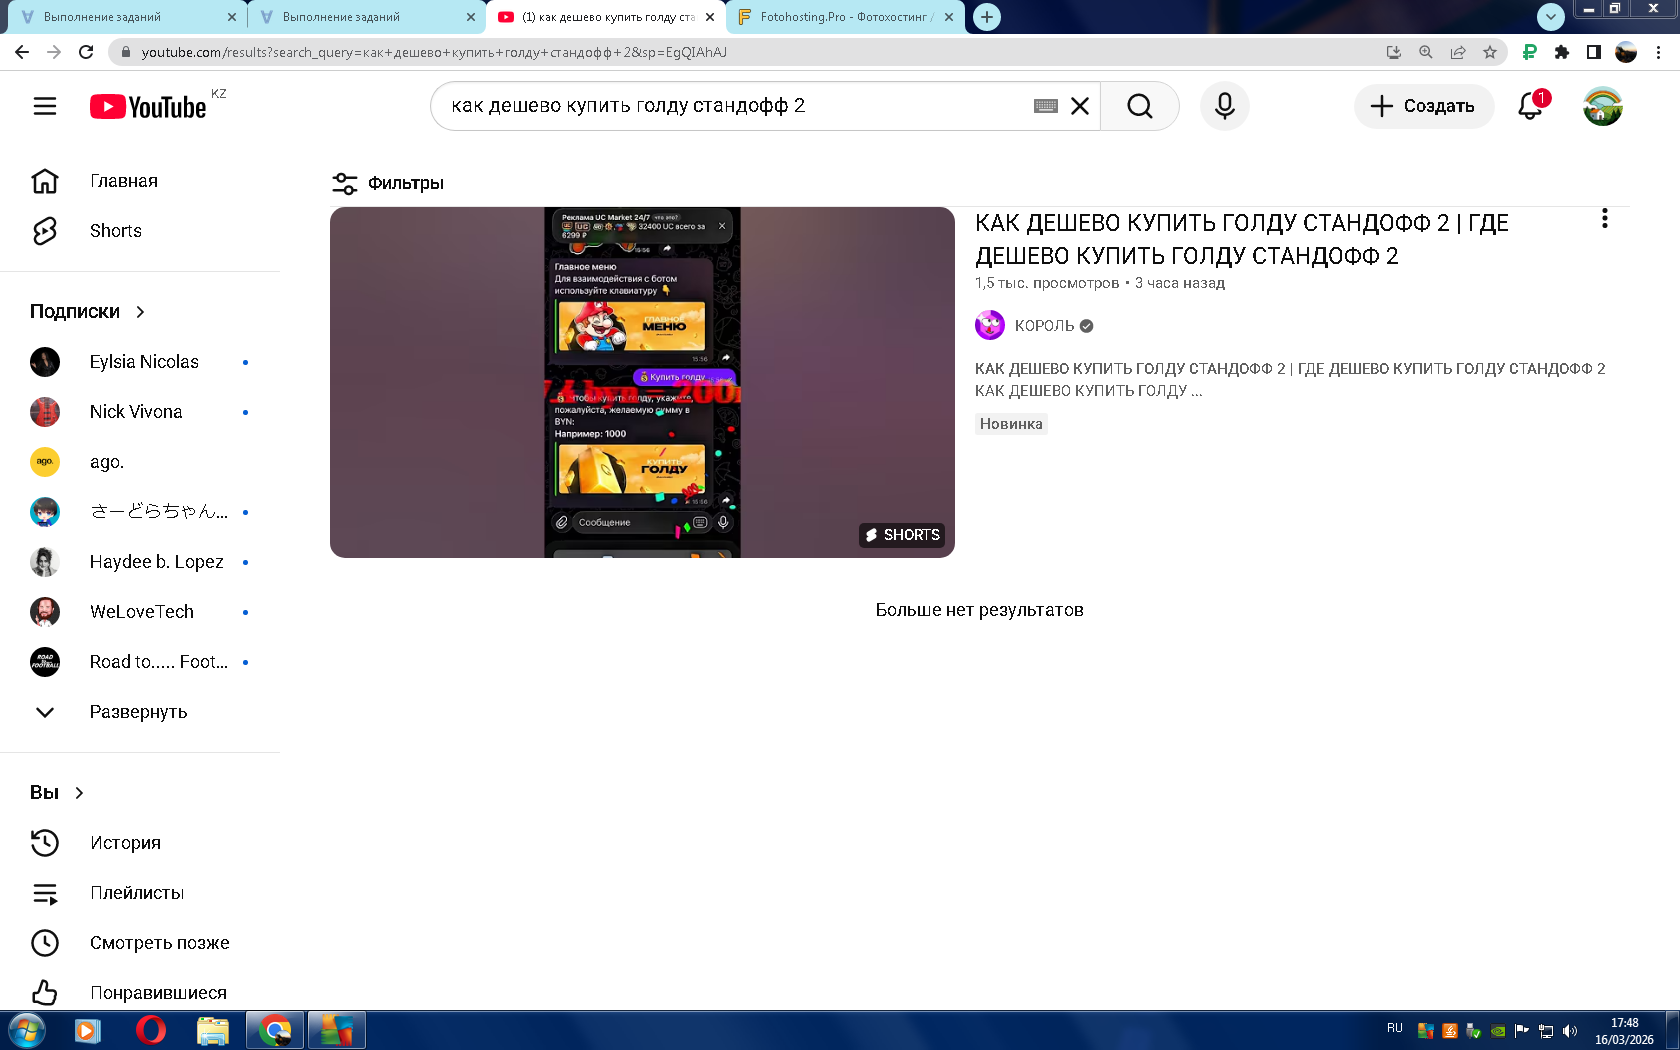Play the Standoff 2 Shorts video thumbnail
The image size is (1680, 1050).
[642, 382]
